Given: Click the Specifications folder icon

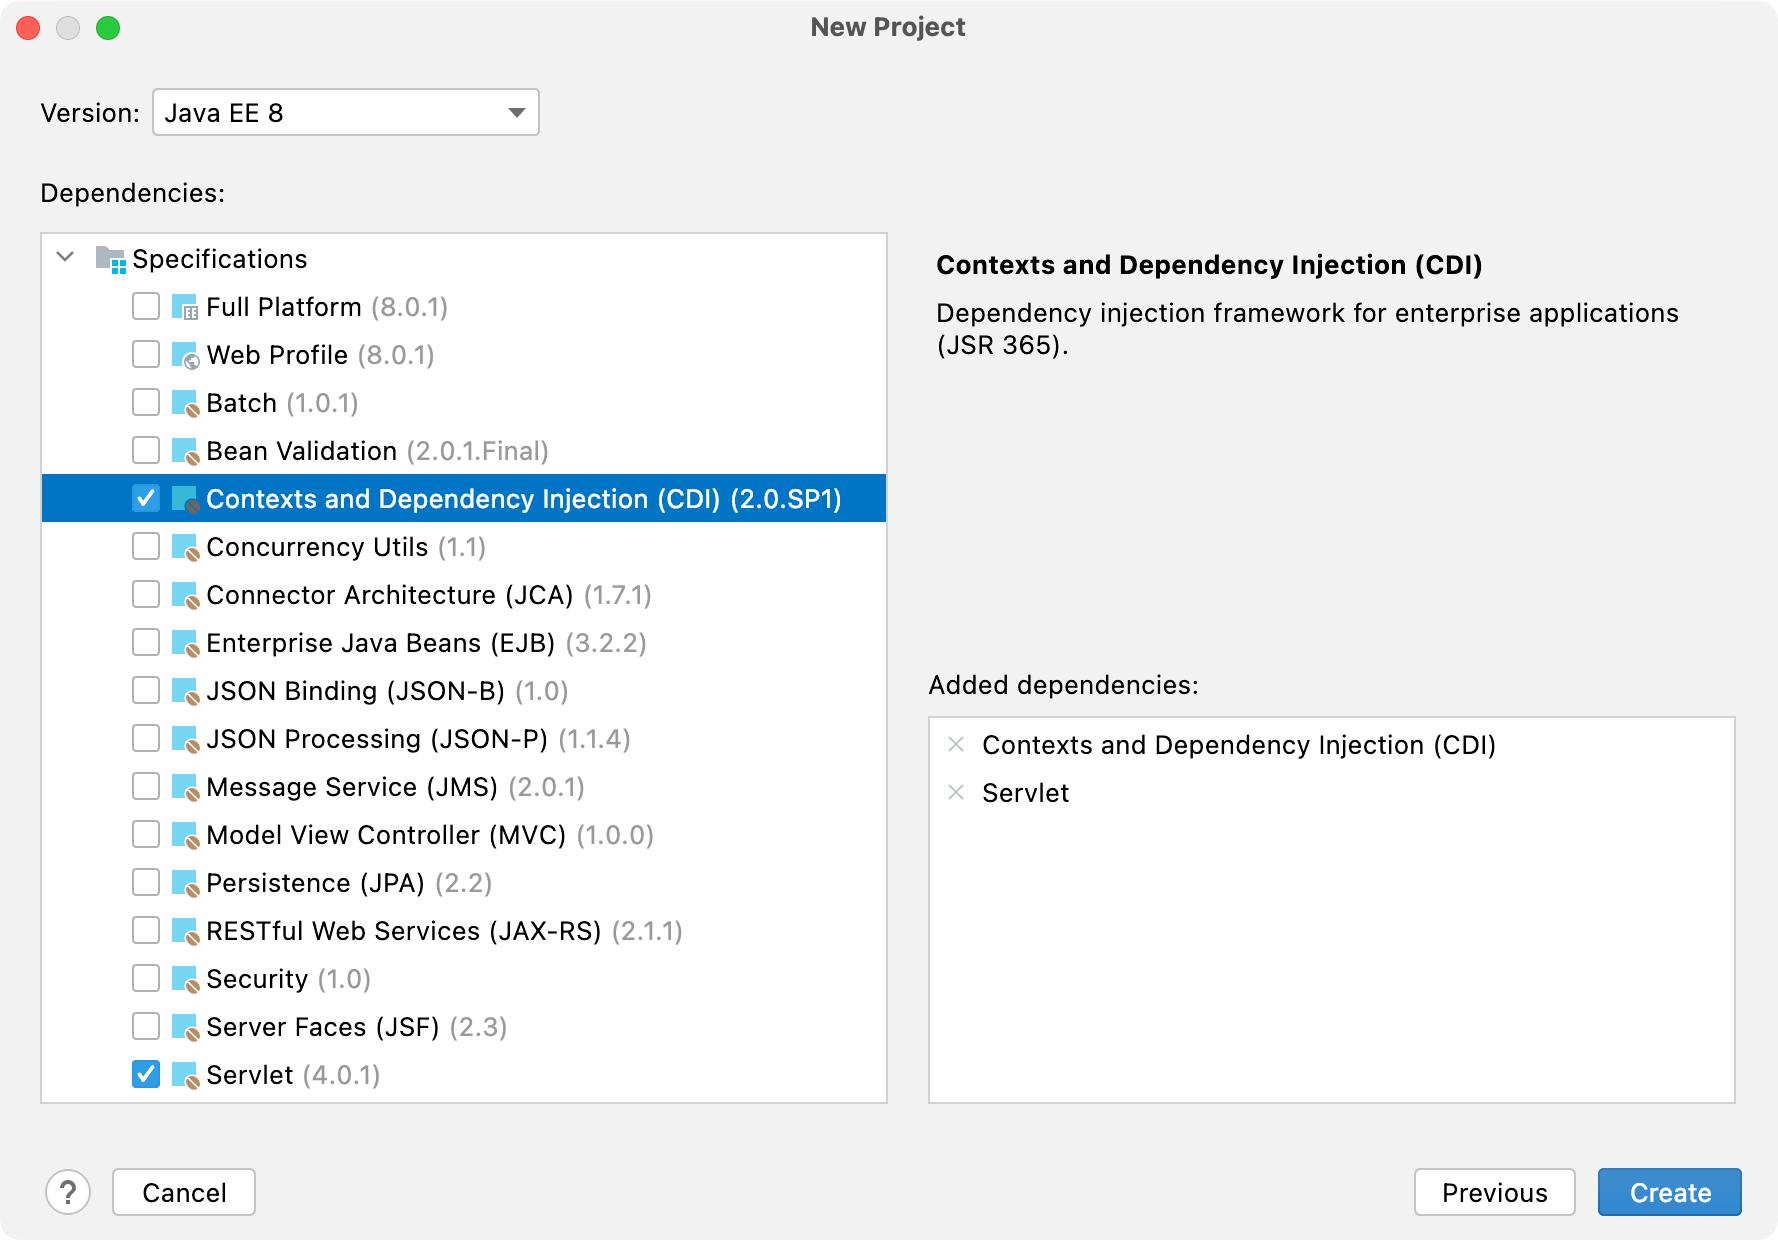Looking at the screenshot, I should [110, 257].
